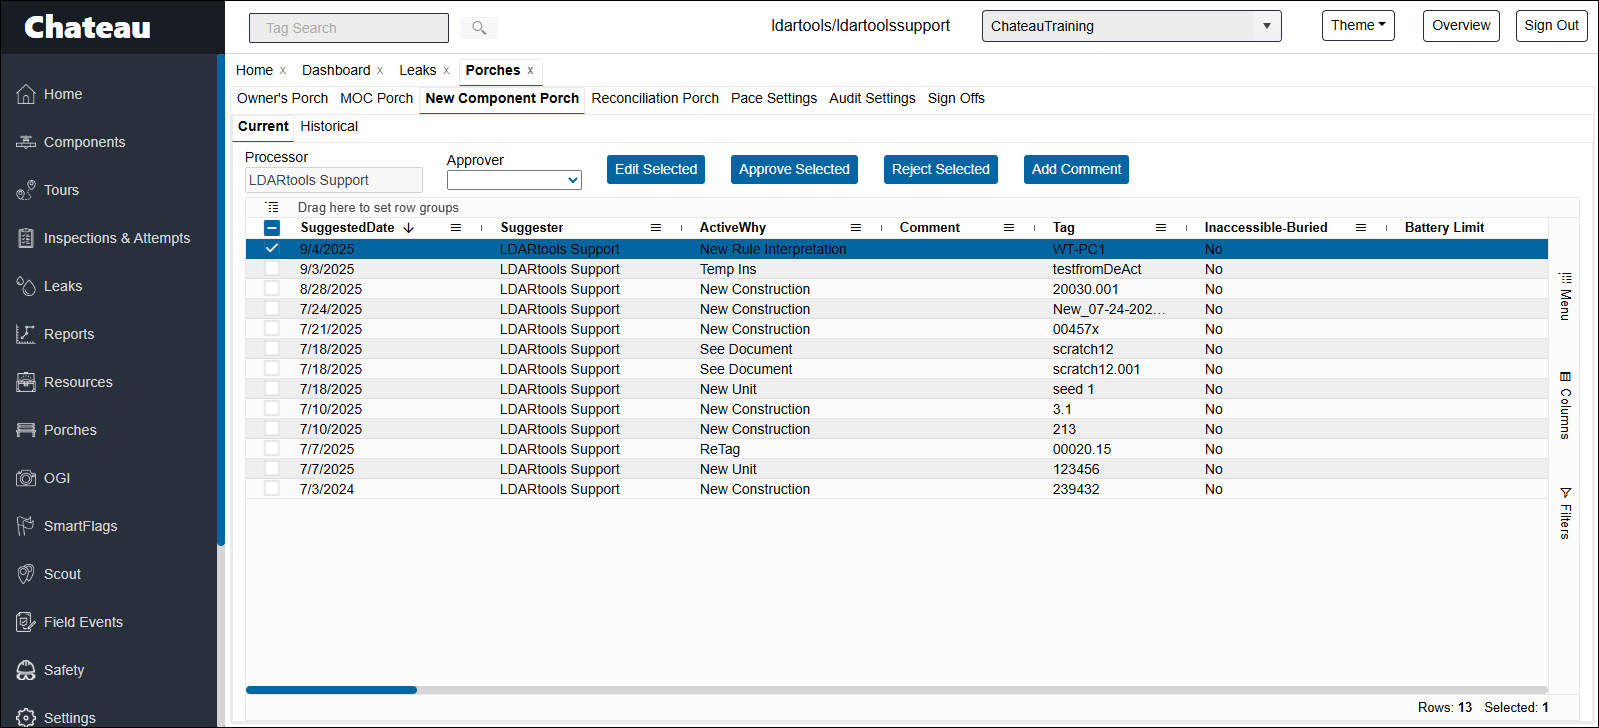The height and width of the screenshot is (728, 1599).
Task: Open the Tag column menu icon
Action: click(1160, 228)
